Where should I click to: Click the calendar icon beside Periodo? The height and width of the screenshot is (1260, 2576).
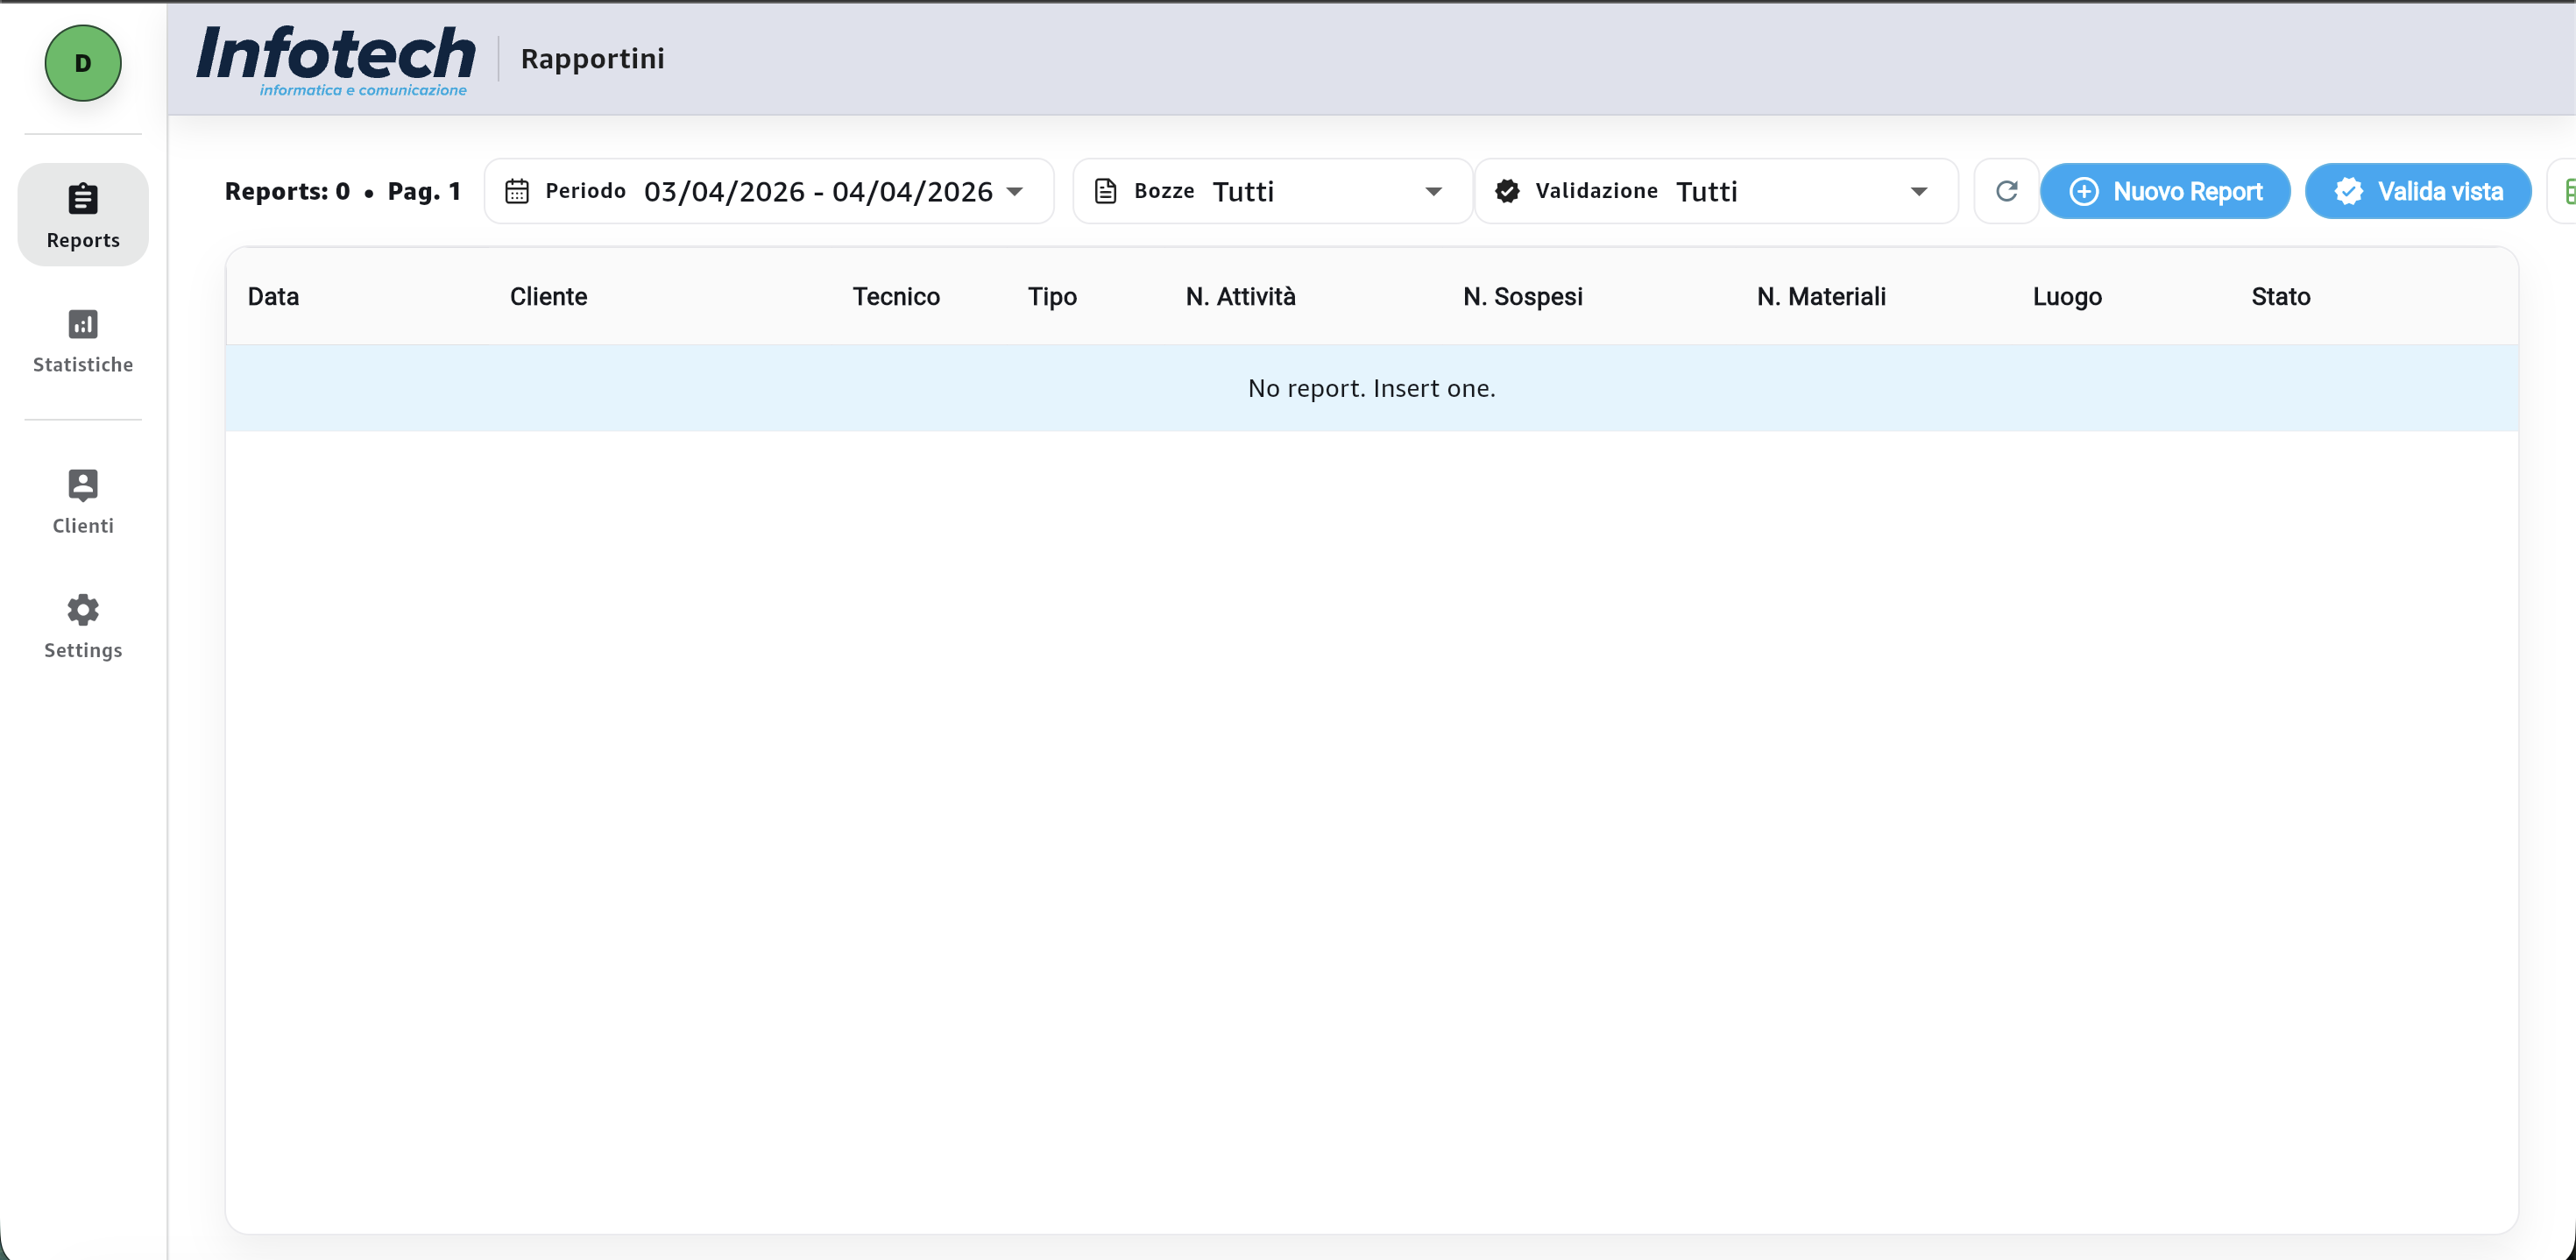pyautogui.click(x=517, y=191)
